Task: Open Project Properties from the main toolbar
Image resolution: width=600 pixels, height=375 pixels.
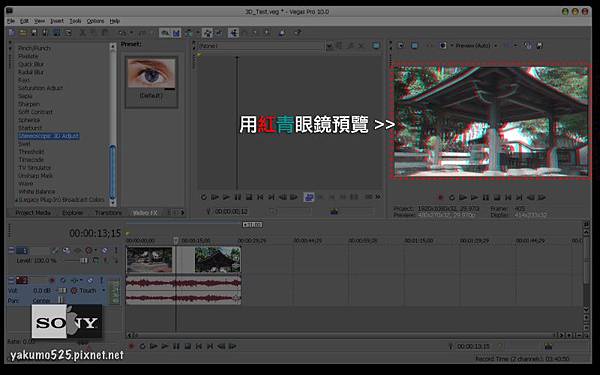Action: click(67, 33)
